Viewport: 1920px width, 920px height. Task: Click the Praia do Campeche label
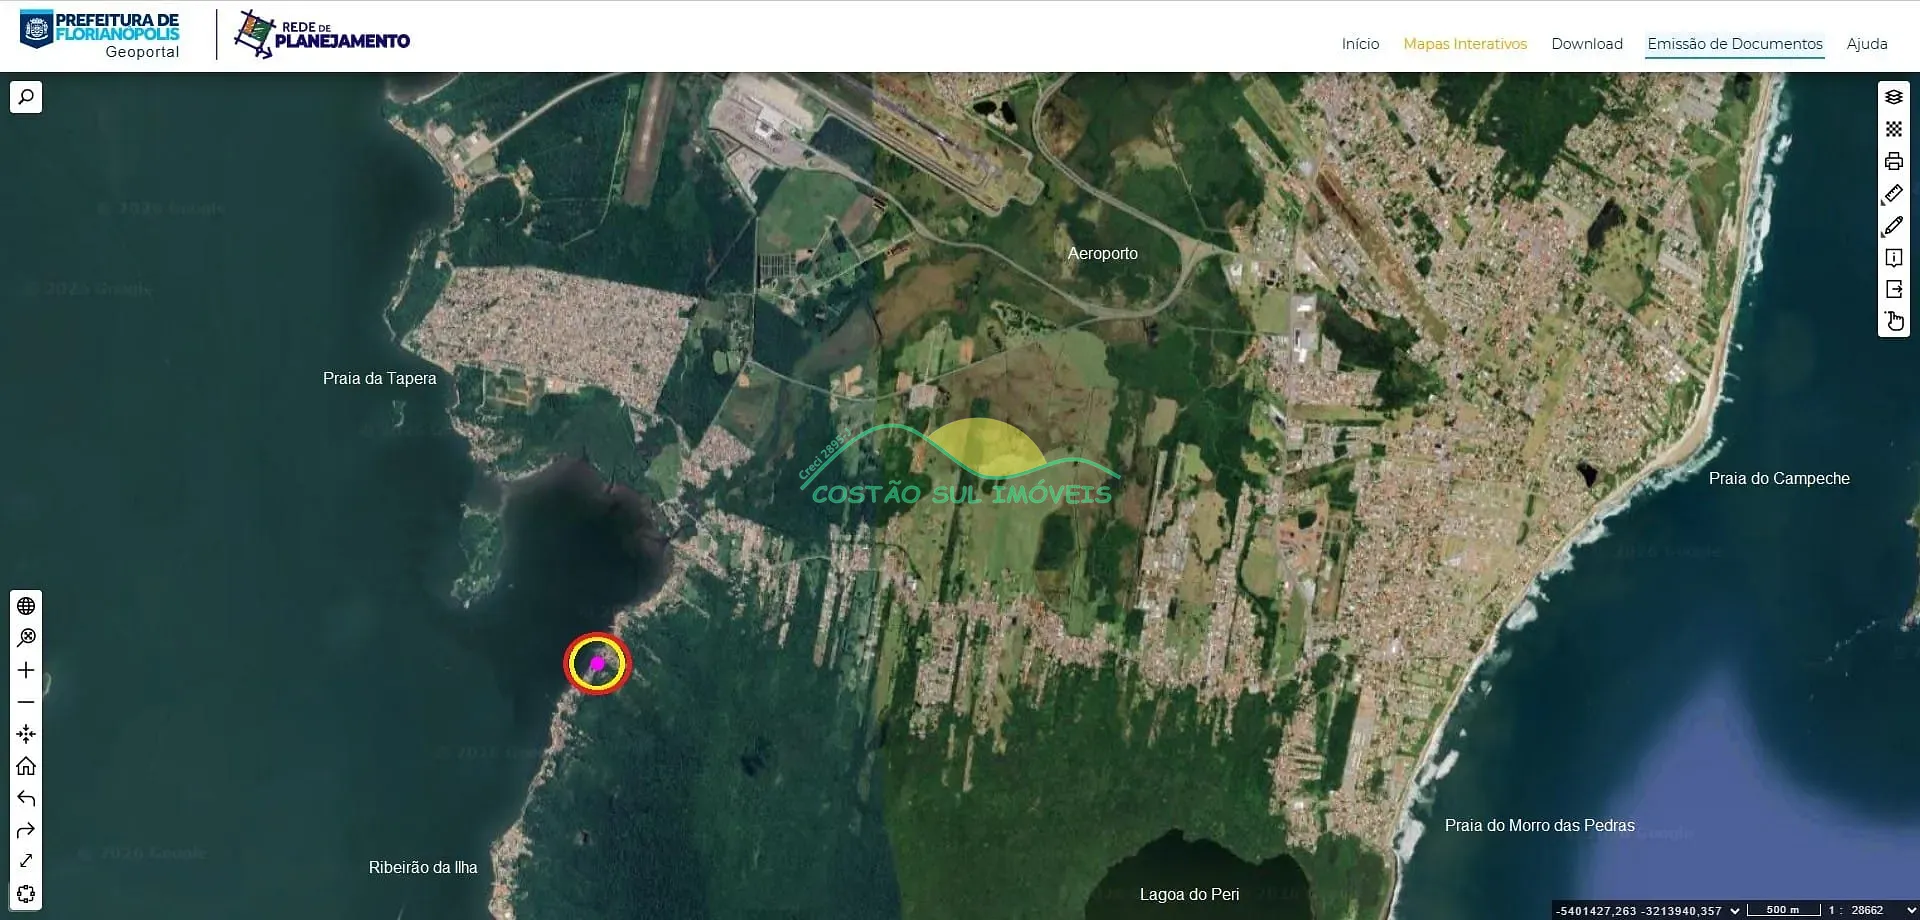(1779, 479)
